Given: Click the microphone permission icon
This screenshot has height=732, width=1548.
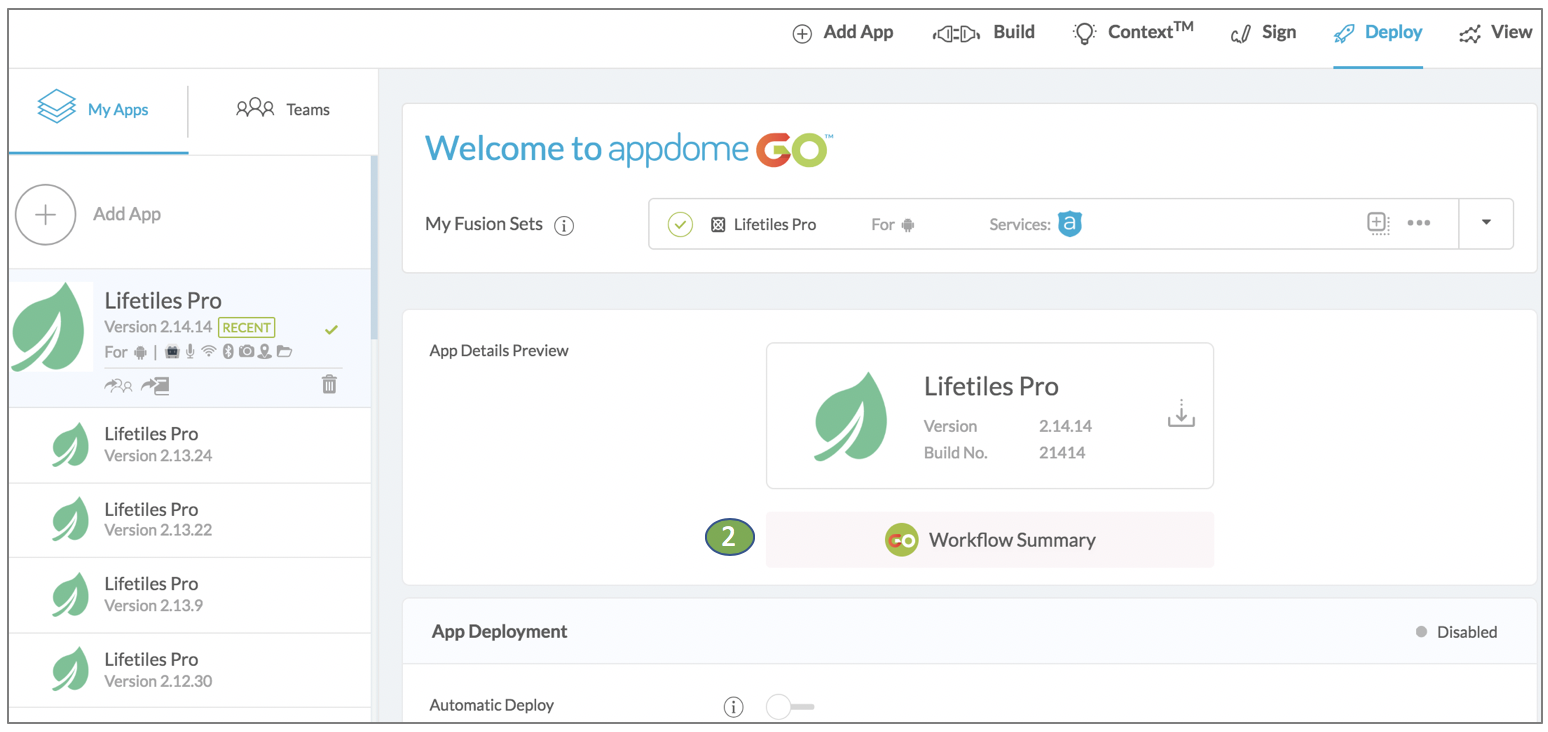Looking at the screenshot, I should pyautogui.click(x=190, y=352).
